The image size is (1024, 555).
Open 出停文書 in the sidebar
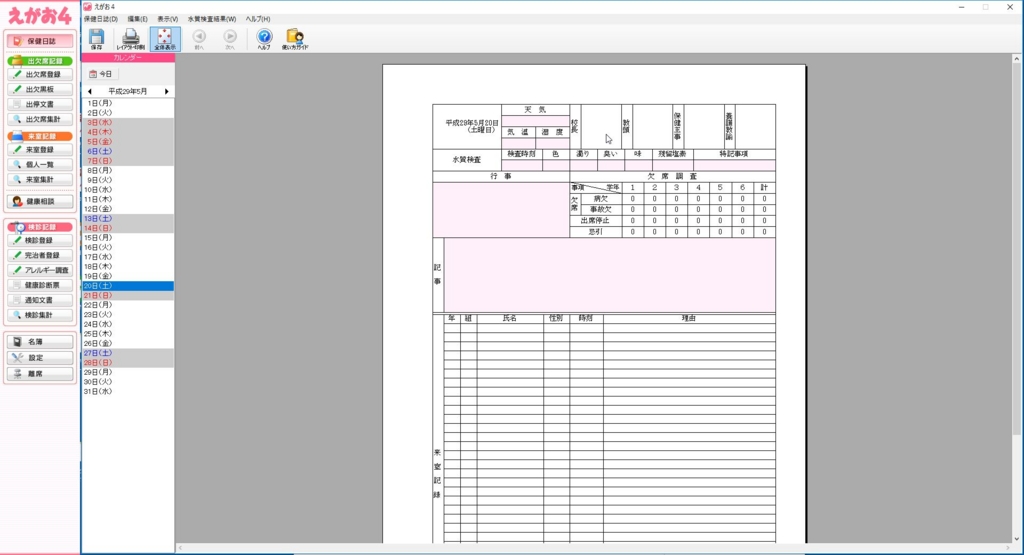[40, 104]
